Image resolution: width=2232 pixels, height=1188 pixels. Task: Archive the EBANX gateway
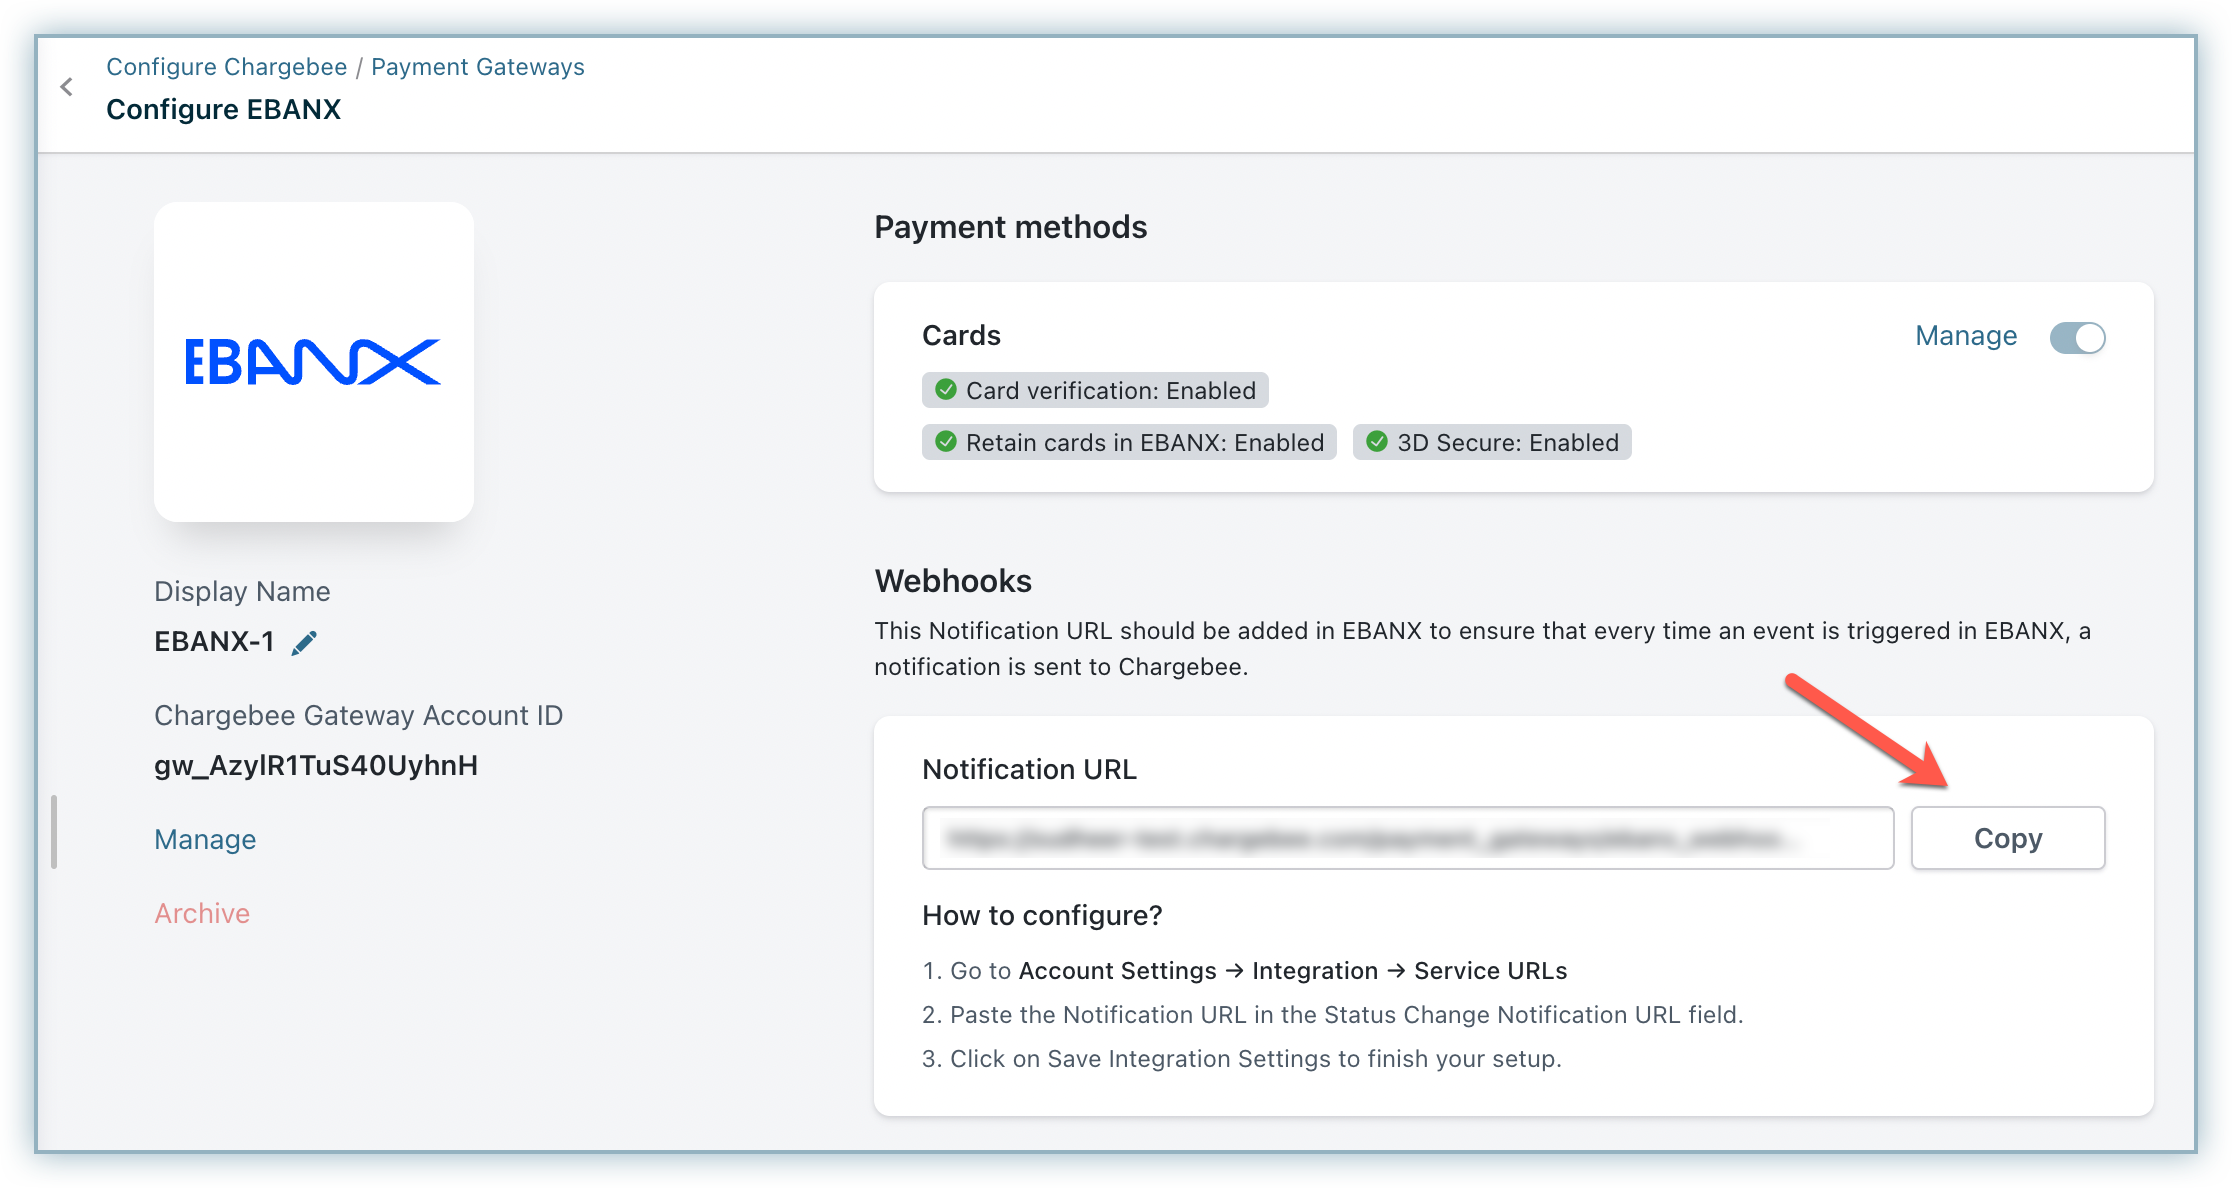(202, 913)
